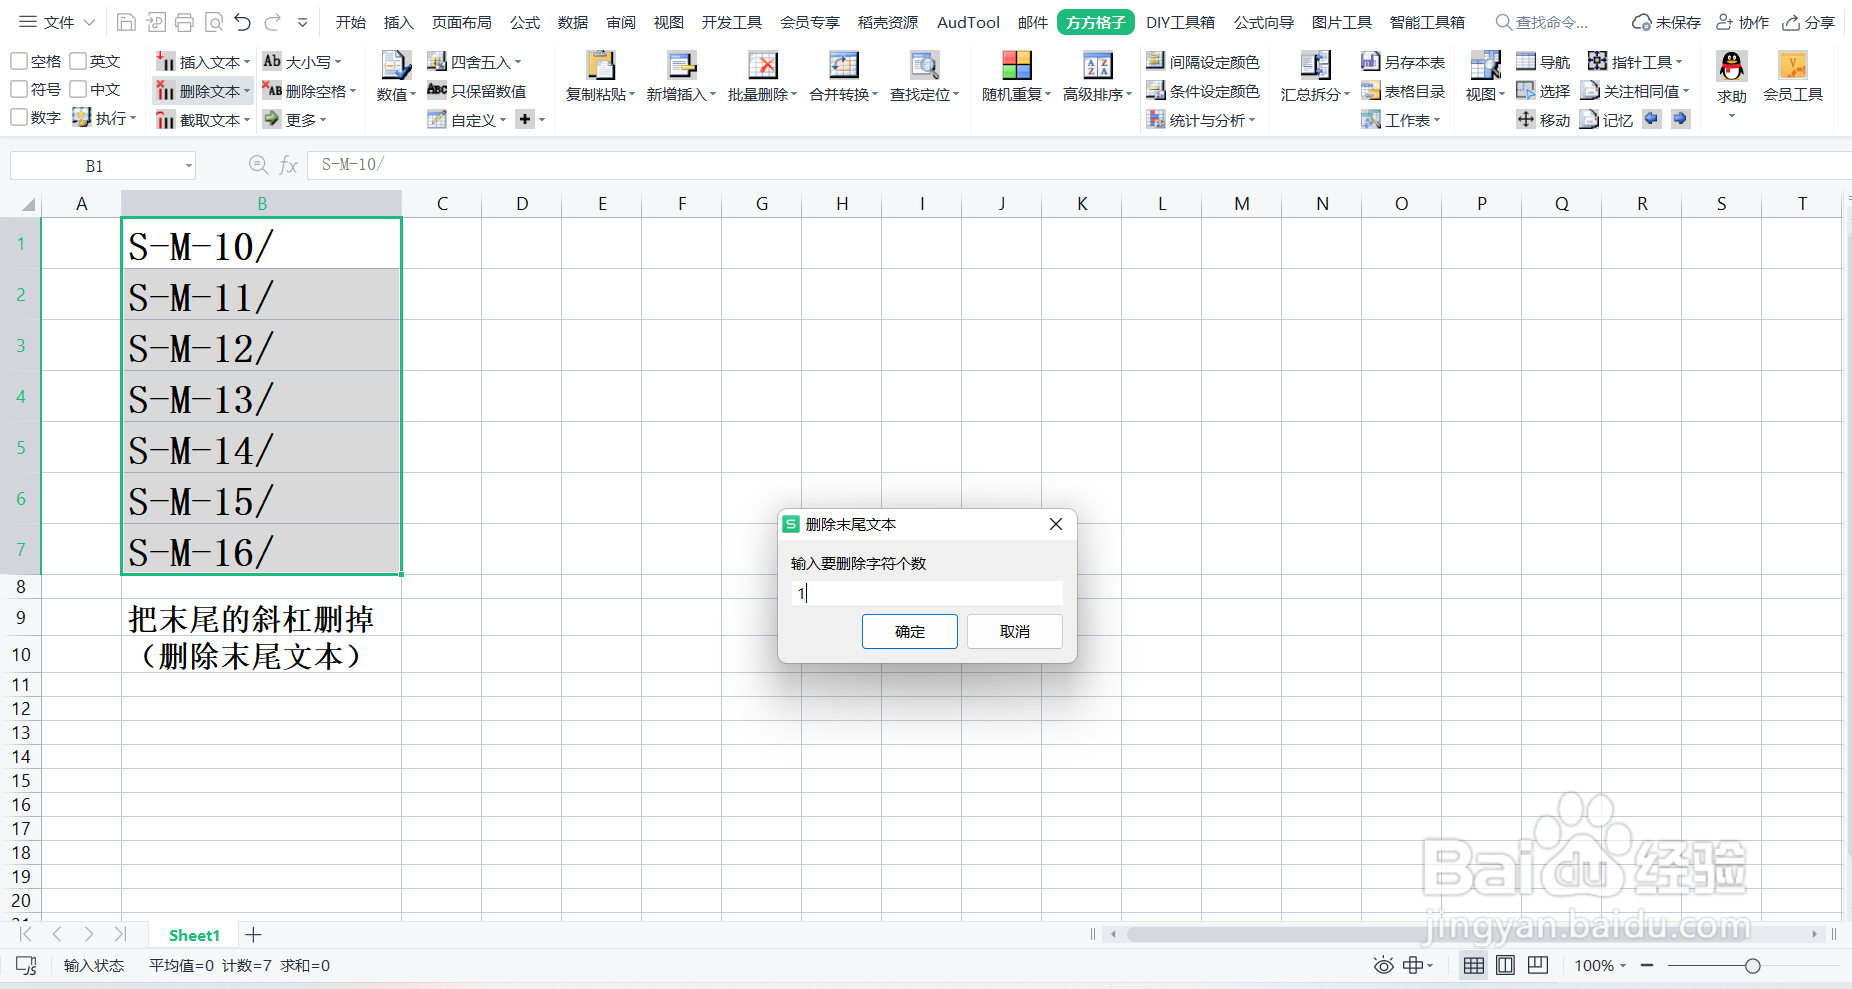Tick the 英文 checkbox
The image size is (1852, 989).
tap(78, 62)
